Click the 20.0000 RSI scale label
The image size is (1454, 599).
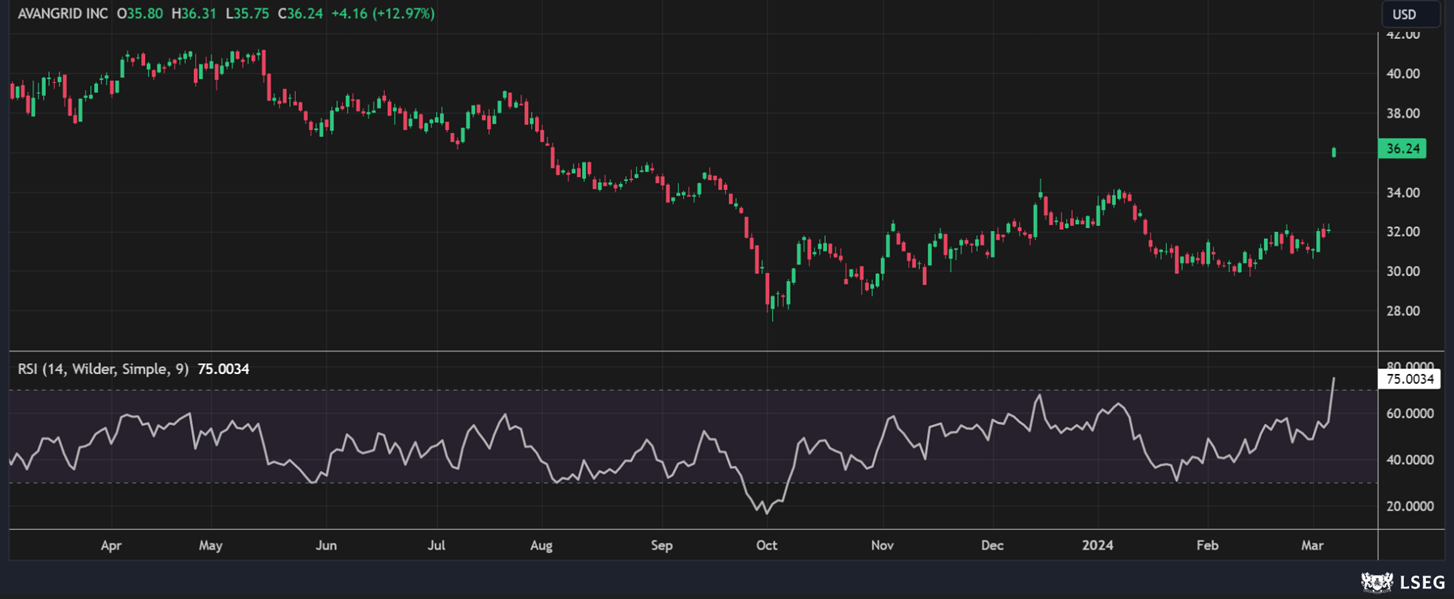pos(1409,507)
